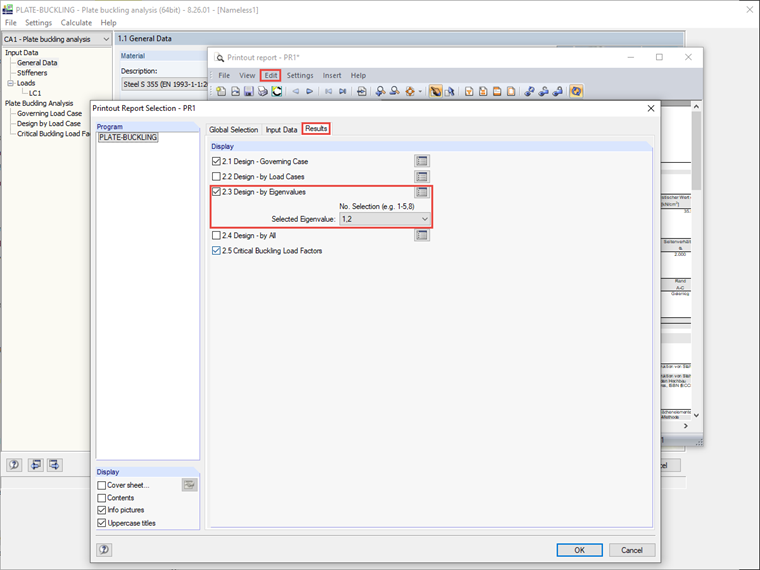Switch to the Global Selection tab
The height and width of the screenshot is (570, 760).
click(x=234, y=129)
